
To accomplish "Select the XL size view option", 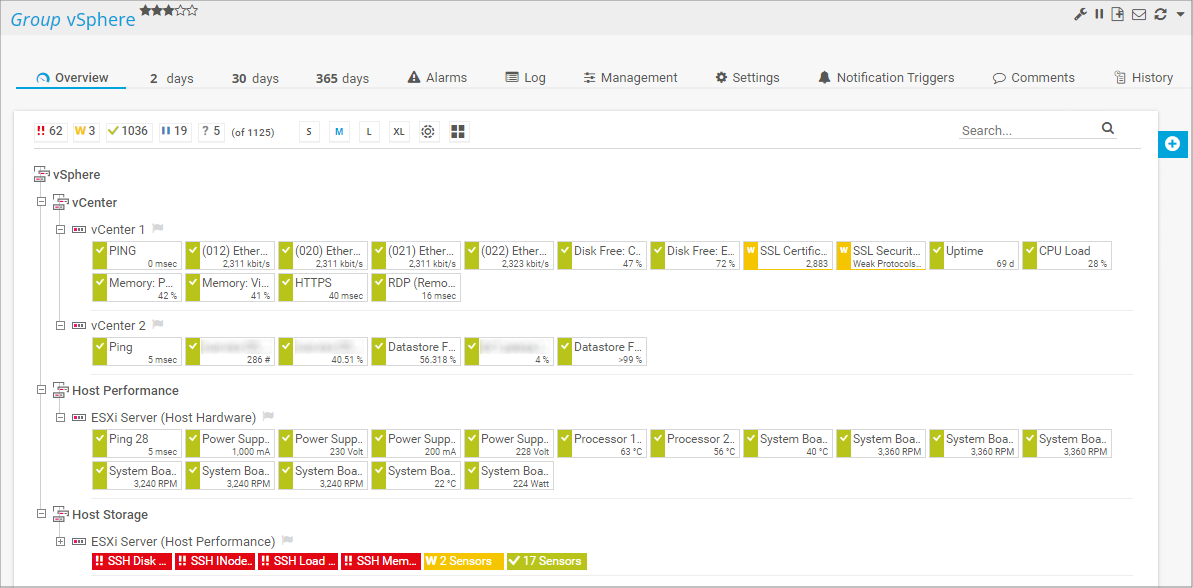I will click(x=399, y=132).
